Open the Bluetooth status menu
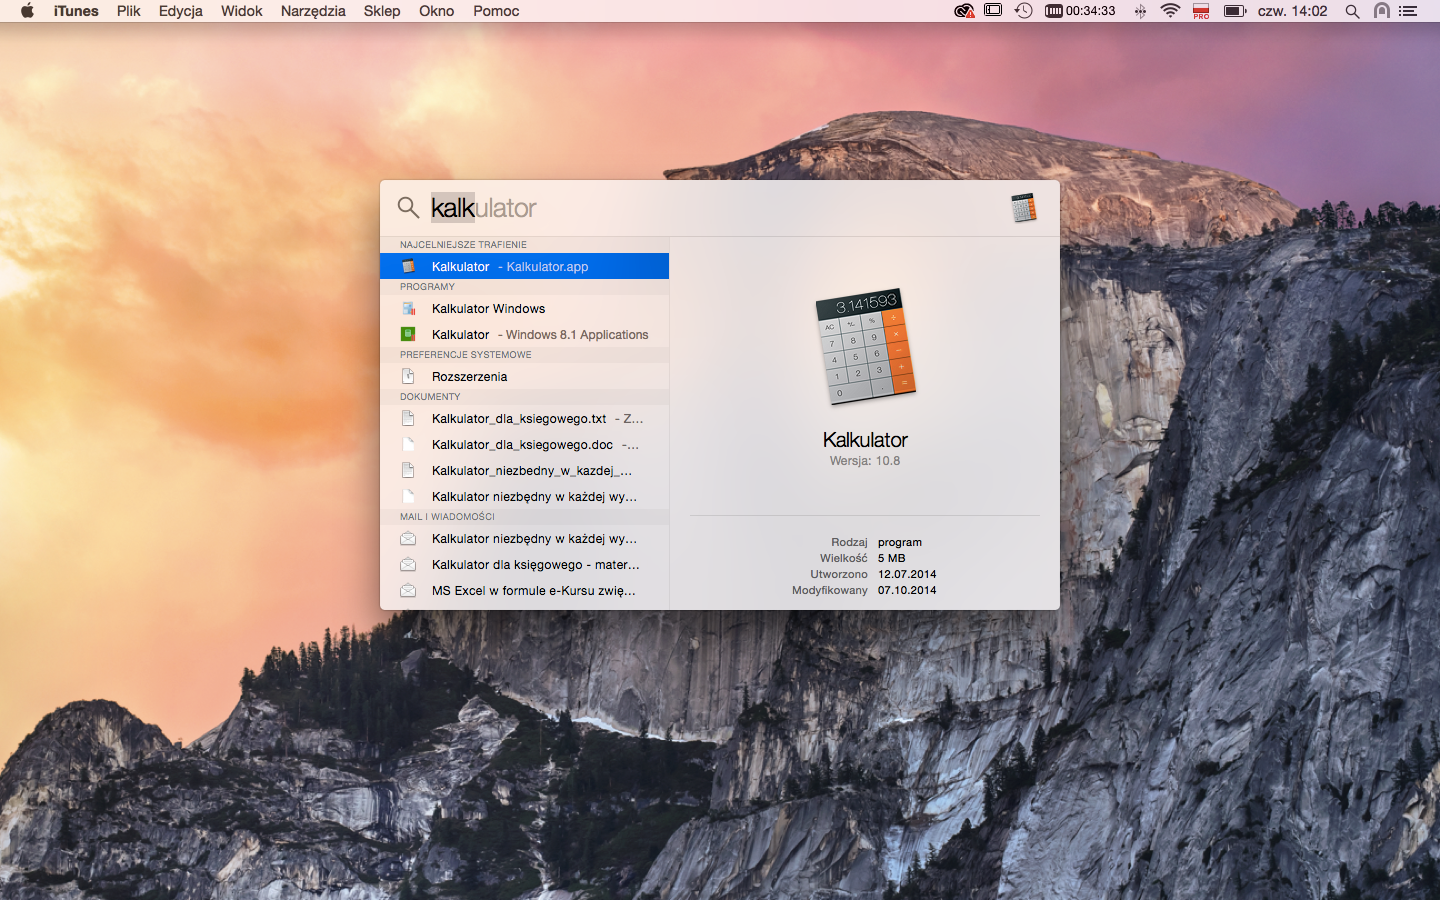Viewport: 1440px width, 900px height. (1140, 11)
